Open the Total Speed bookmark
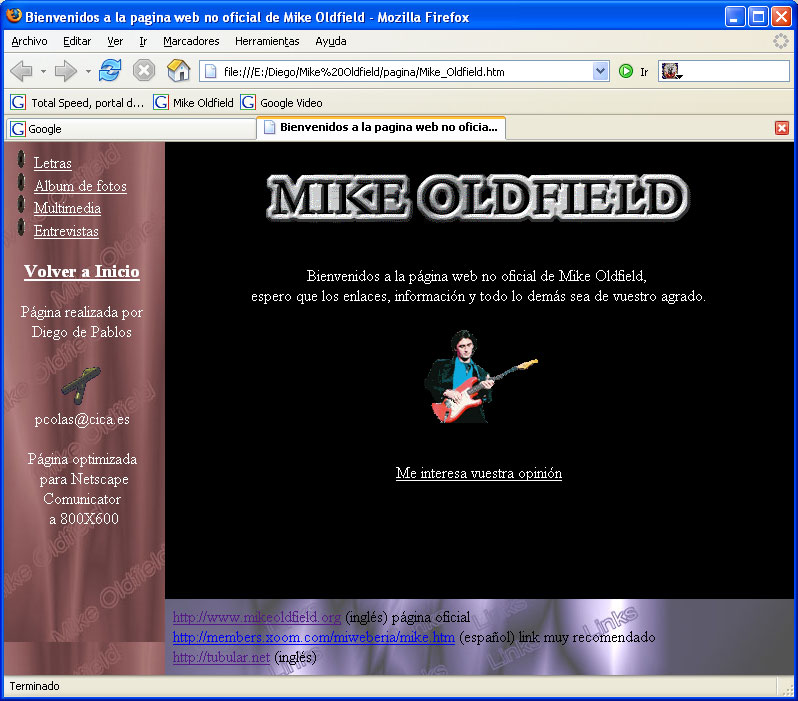Image resolution: width=798 pixels, height=701 pixels. pyautogui.click(x=77, y=103)
